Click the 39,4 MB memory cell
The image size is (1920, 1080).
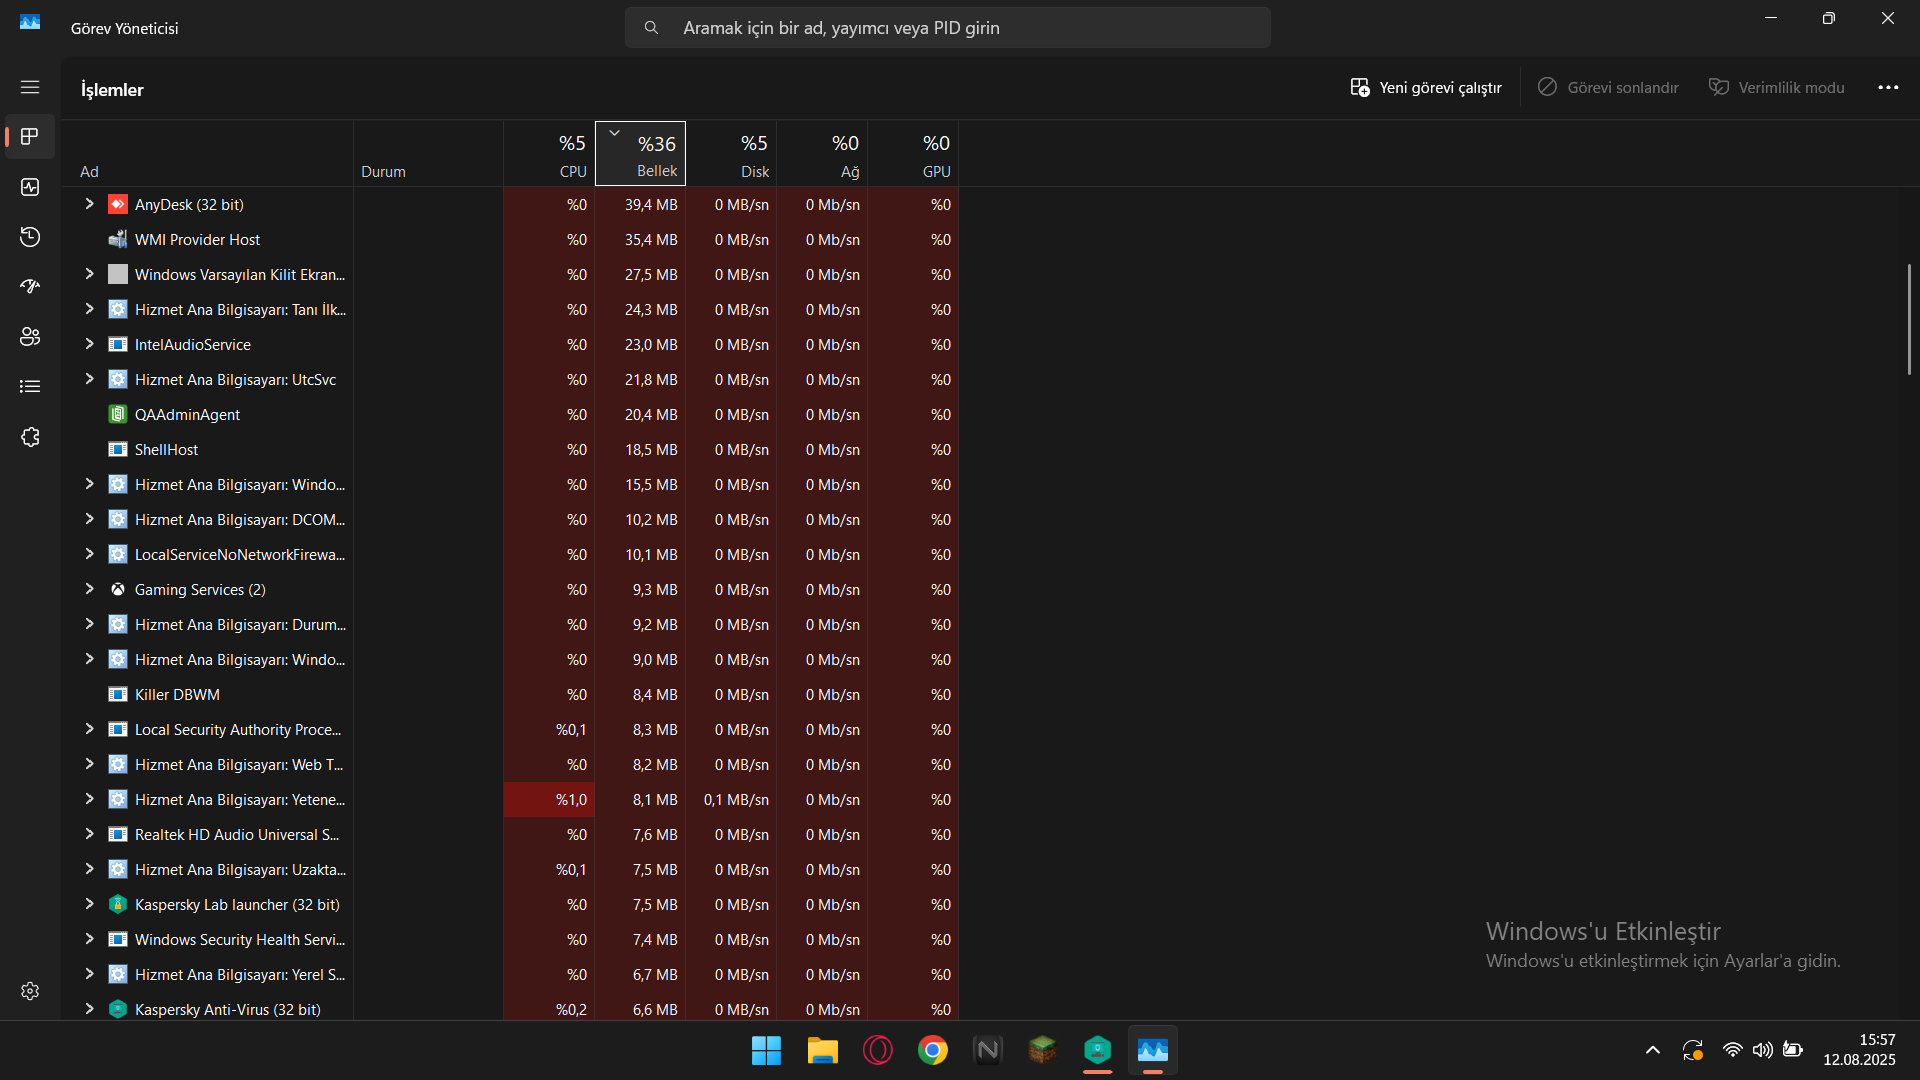click(640, 204)
